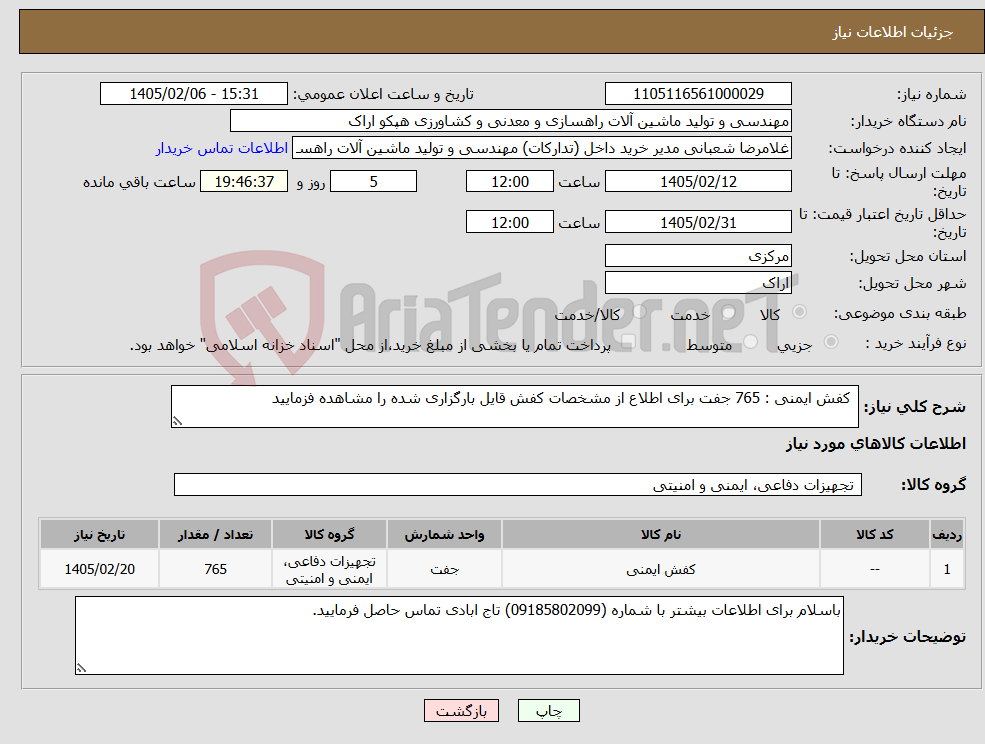Click the need date cell 1405/02/20
This screenshot has width=985, height=744.
(99, 569)
